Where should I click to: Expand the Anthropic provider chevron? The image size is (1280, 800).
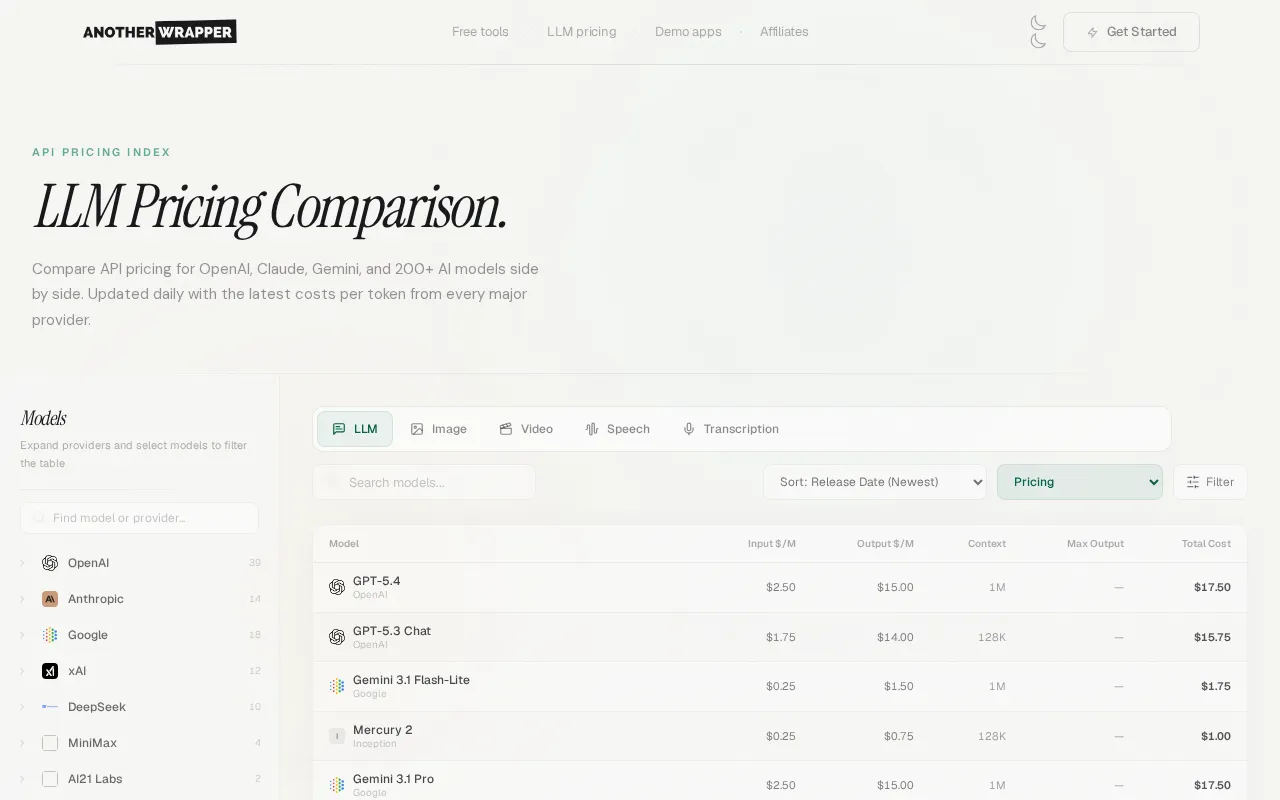pyautogui.click(x=22, y=599)
